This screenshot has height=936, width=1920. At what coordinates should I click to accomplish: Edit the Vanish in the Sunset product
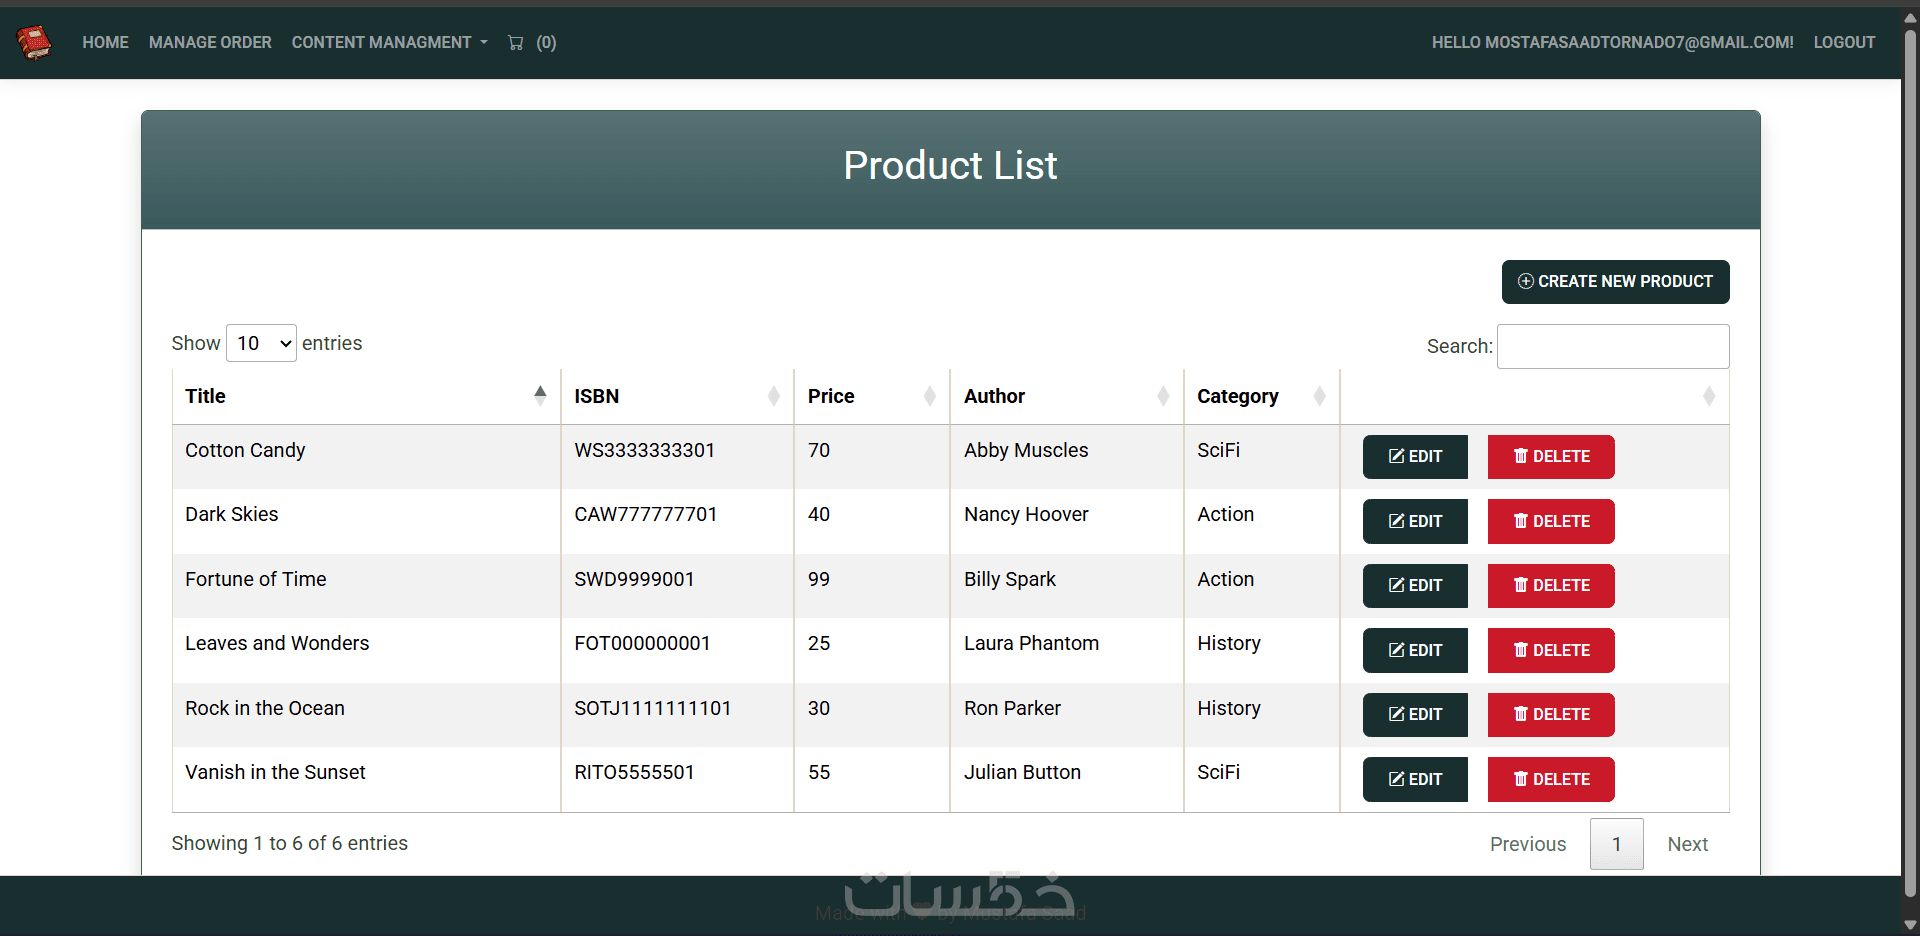tap(1415, 779)
